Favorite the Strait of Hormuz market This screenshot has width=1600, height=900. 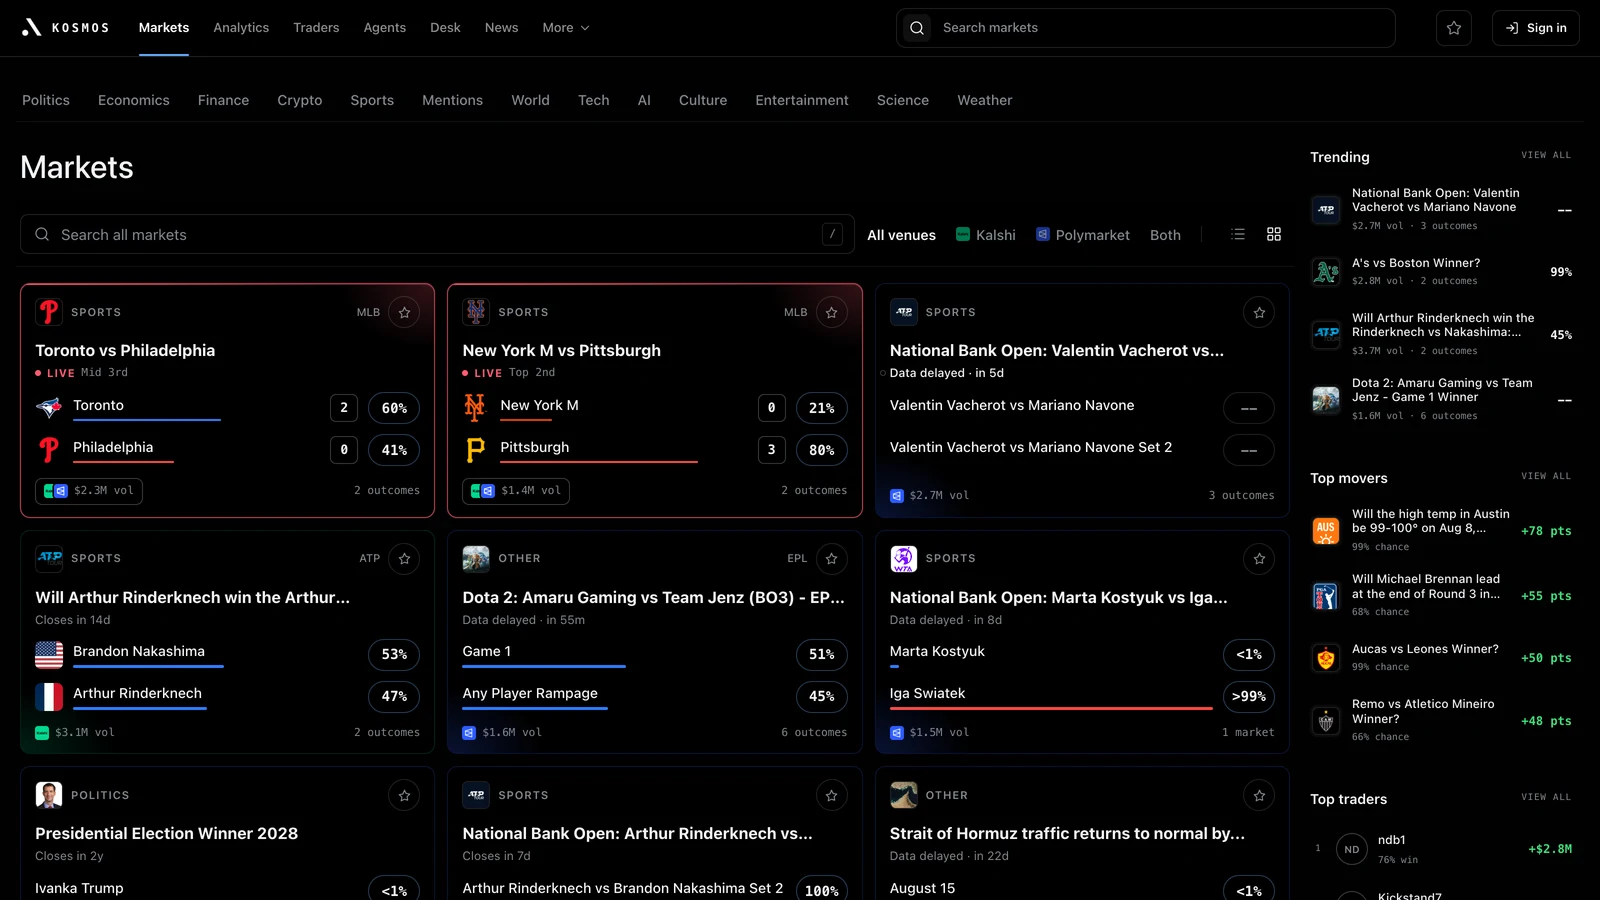[x=1259, y=795]
